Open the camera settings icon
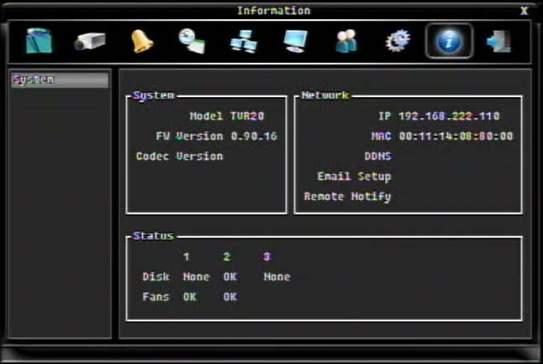This screenshot has height=364, width=543. tap(90, 41)
